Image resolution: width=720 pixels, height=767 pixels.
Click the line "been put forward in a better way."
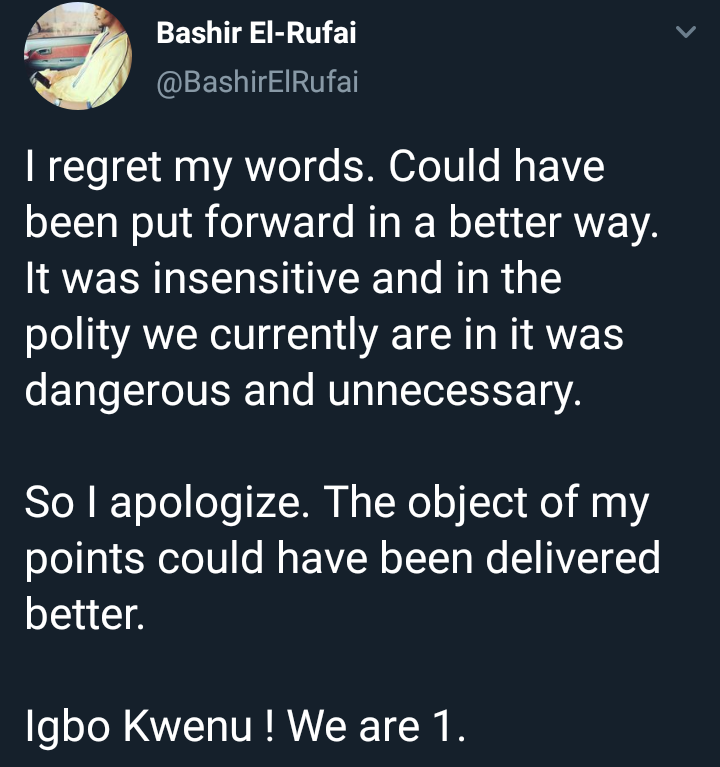[342, 224]
